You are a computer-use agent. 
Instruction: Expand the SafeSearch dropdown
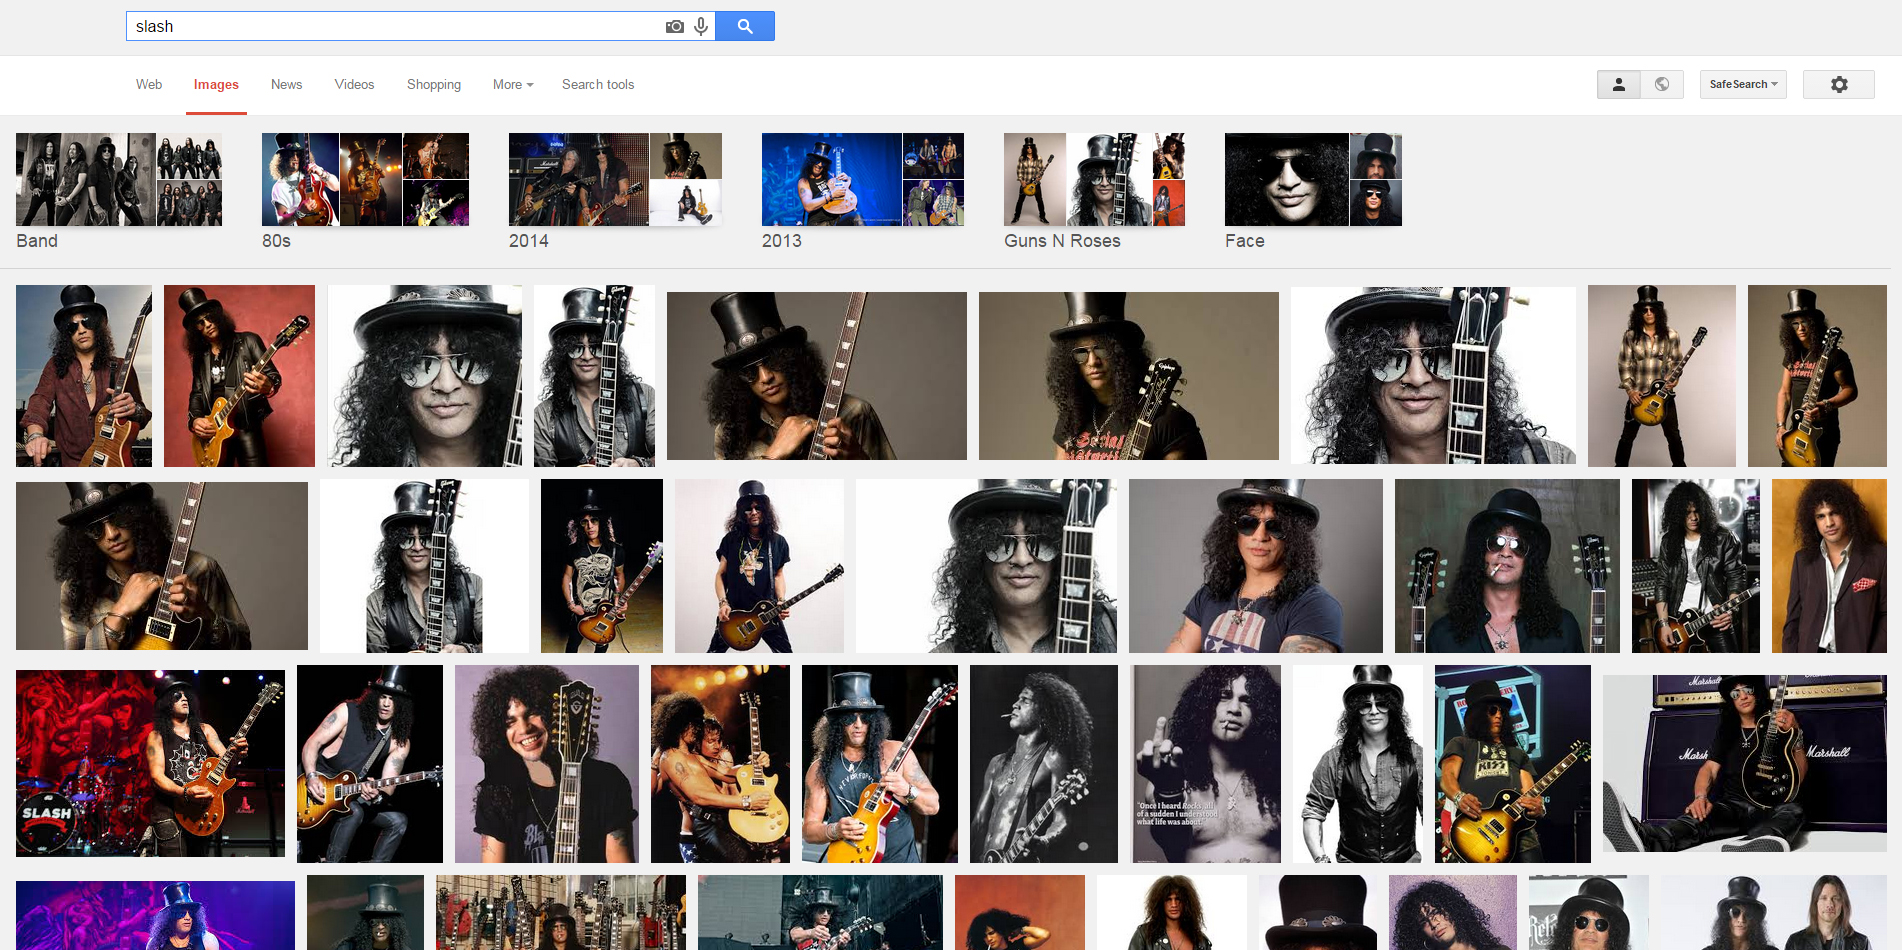point(1743,85)
